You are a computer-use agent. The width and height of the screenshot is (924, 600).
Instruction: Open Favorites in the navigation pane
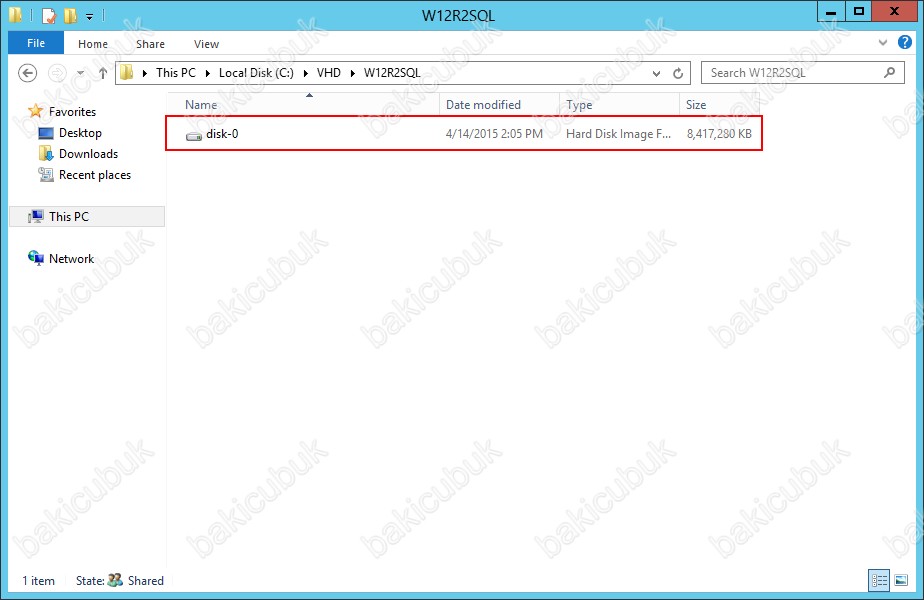tap(72, 111)
